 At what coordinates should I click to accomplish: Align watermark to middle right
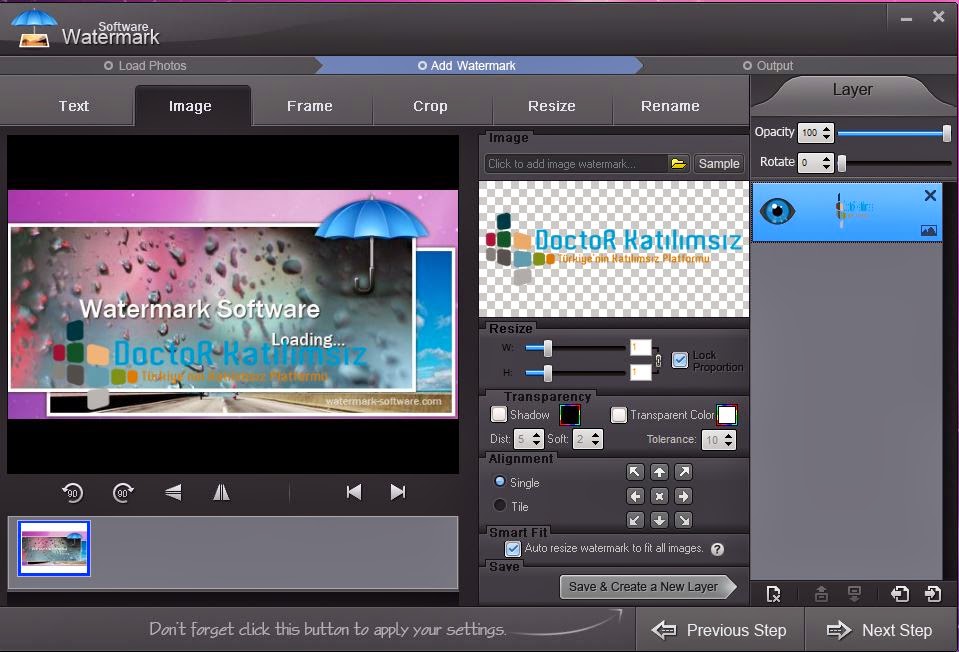[x=683, y=496]
